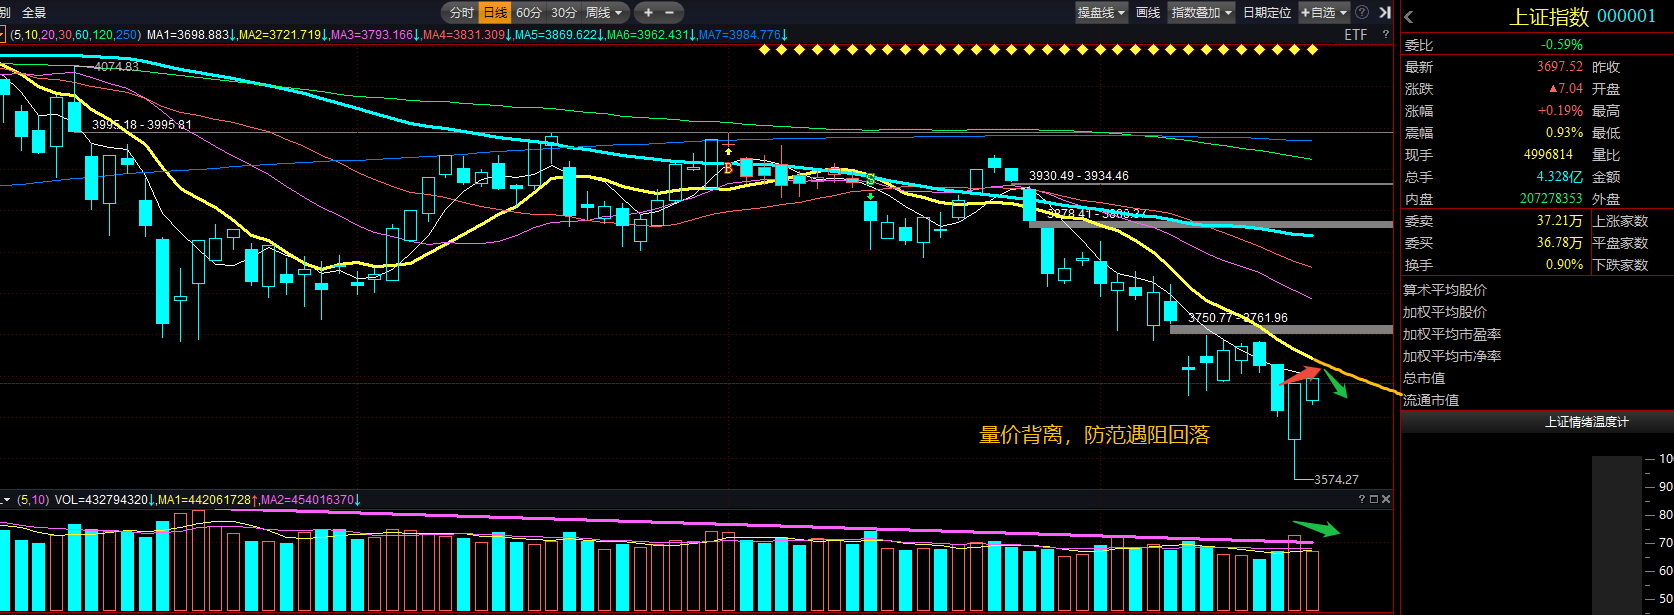Open the +自选 watchlist dropdown
Viewport: 1674px width, 615px height.
tap(1324, 13)
